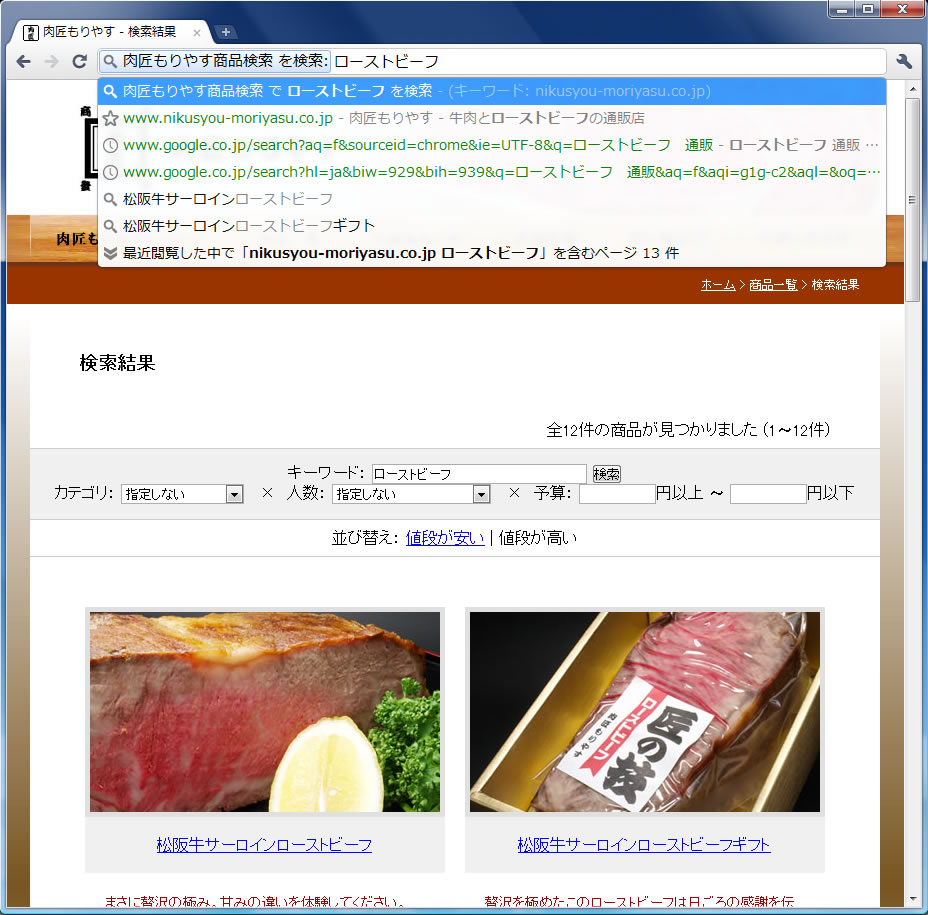Click the 円以下 maximum budget field
Image resolution: width=928 pixels, height=915 pixels.
(x=768, y=494)
